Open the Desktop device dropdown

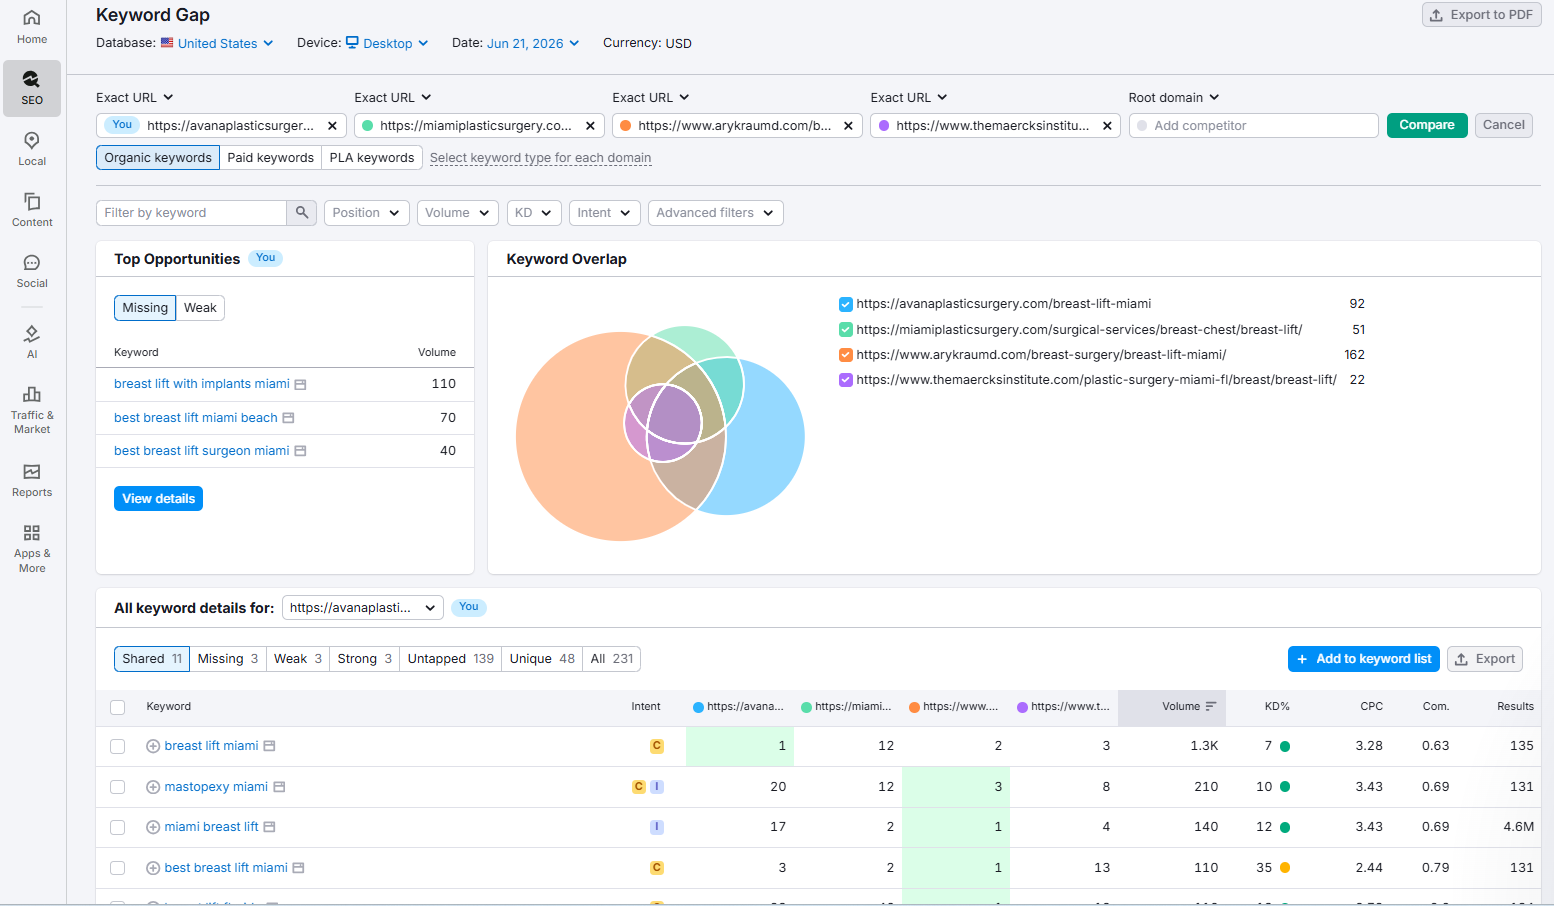pyautogui.click(x=387, y=43)
